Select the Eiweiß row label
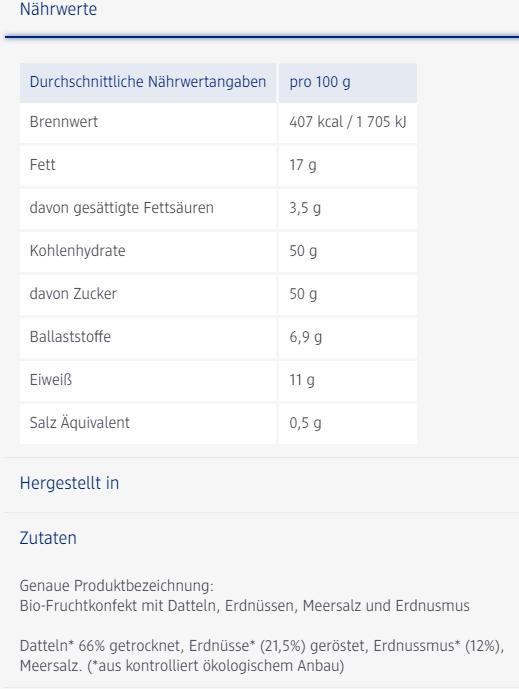 pos(51,380)
